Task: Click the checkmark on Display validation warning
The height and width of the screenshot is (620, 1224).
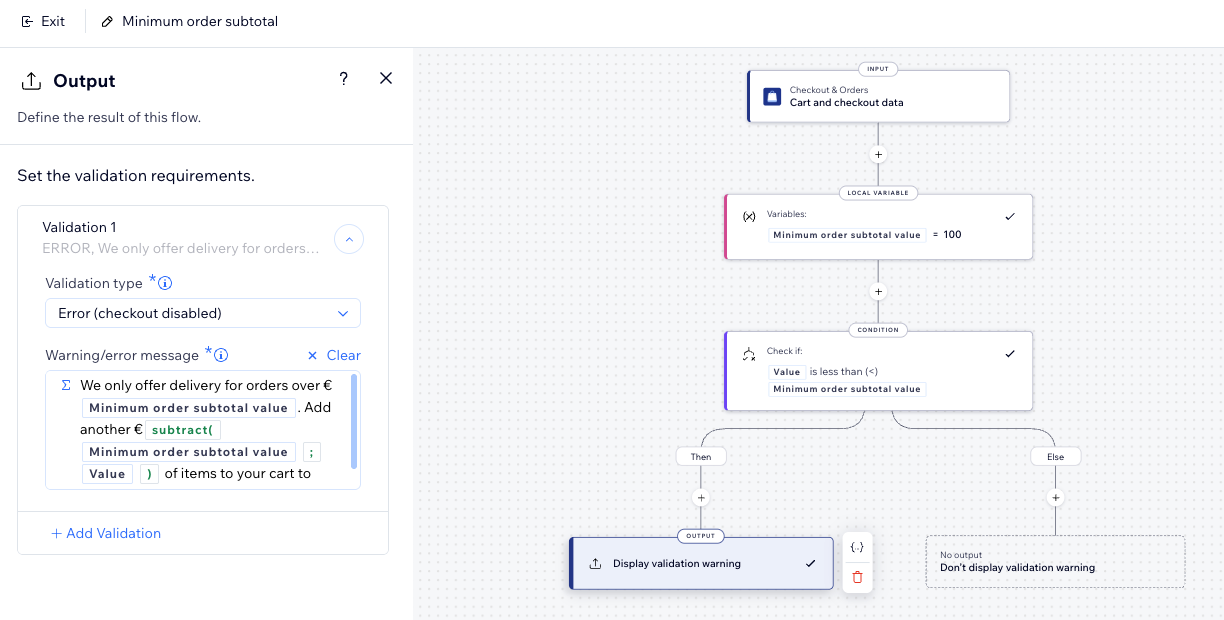Action: pyautogui.click(x=810, y=563)
